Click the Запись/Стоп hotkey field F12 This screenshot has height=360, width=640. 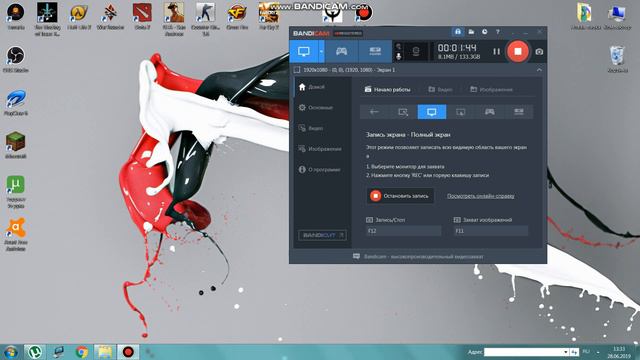click(x=403, y=231)
